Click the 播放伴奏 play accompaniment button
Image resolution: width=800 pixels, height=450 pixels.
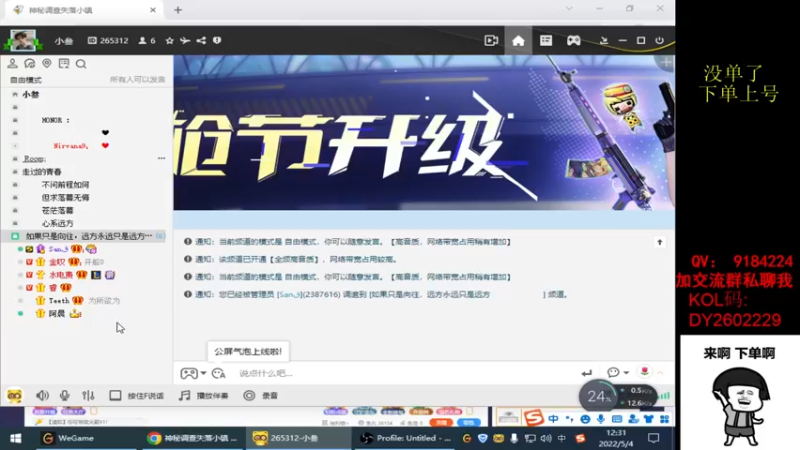pos(204,395)
